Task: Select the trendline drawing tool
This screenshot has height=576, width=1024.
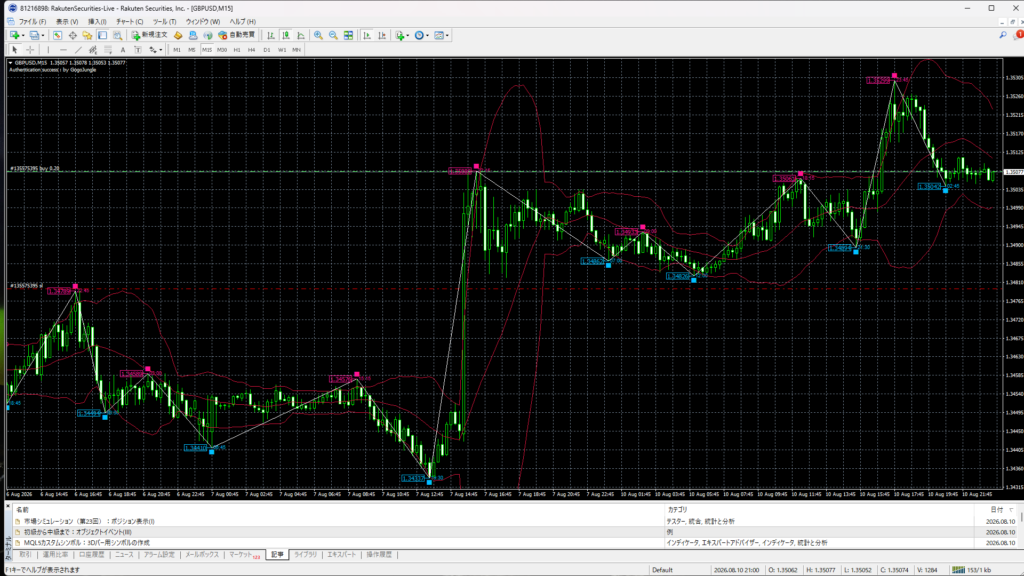Action: [78, 50]
